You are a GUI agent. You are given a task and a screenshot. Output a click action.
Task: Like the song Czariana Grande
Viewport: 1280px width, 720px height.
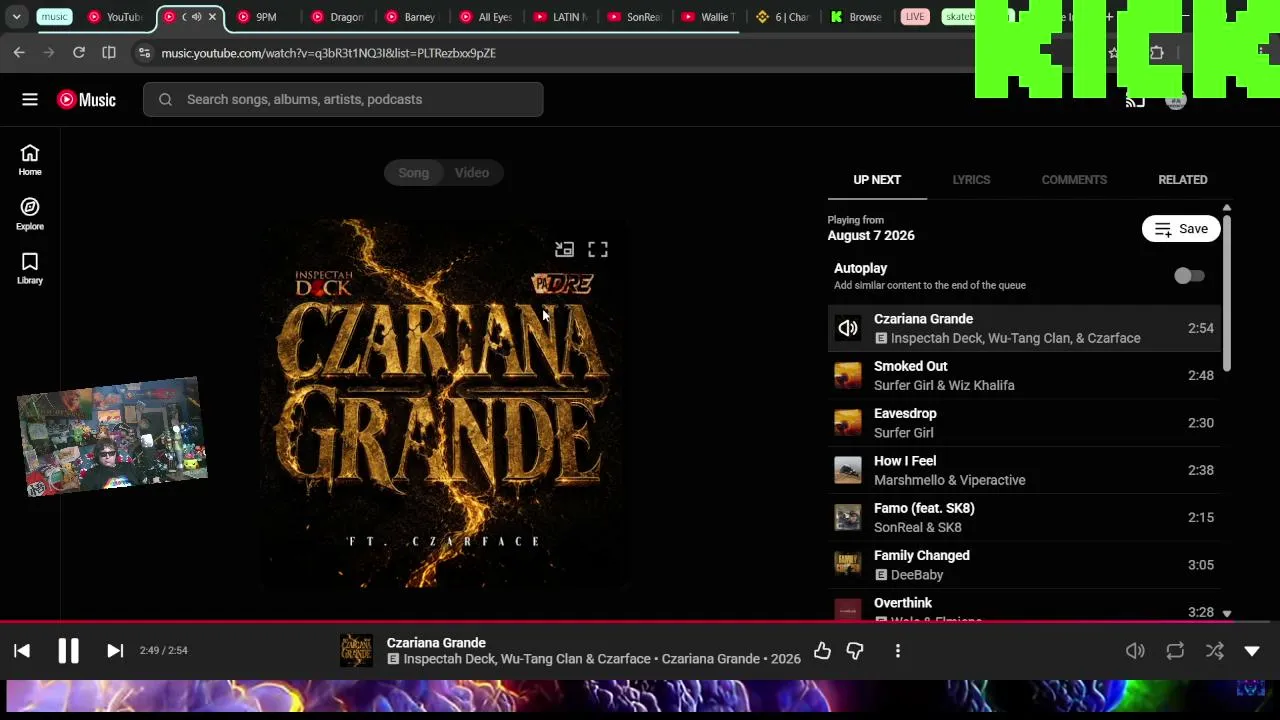pos(822,651)
